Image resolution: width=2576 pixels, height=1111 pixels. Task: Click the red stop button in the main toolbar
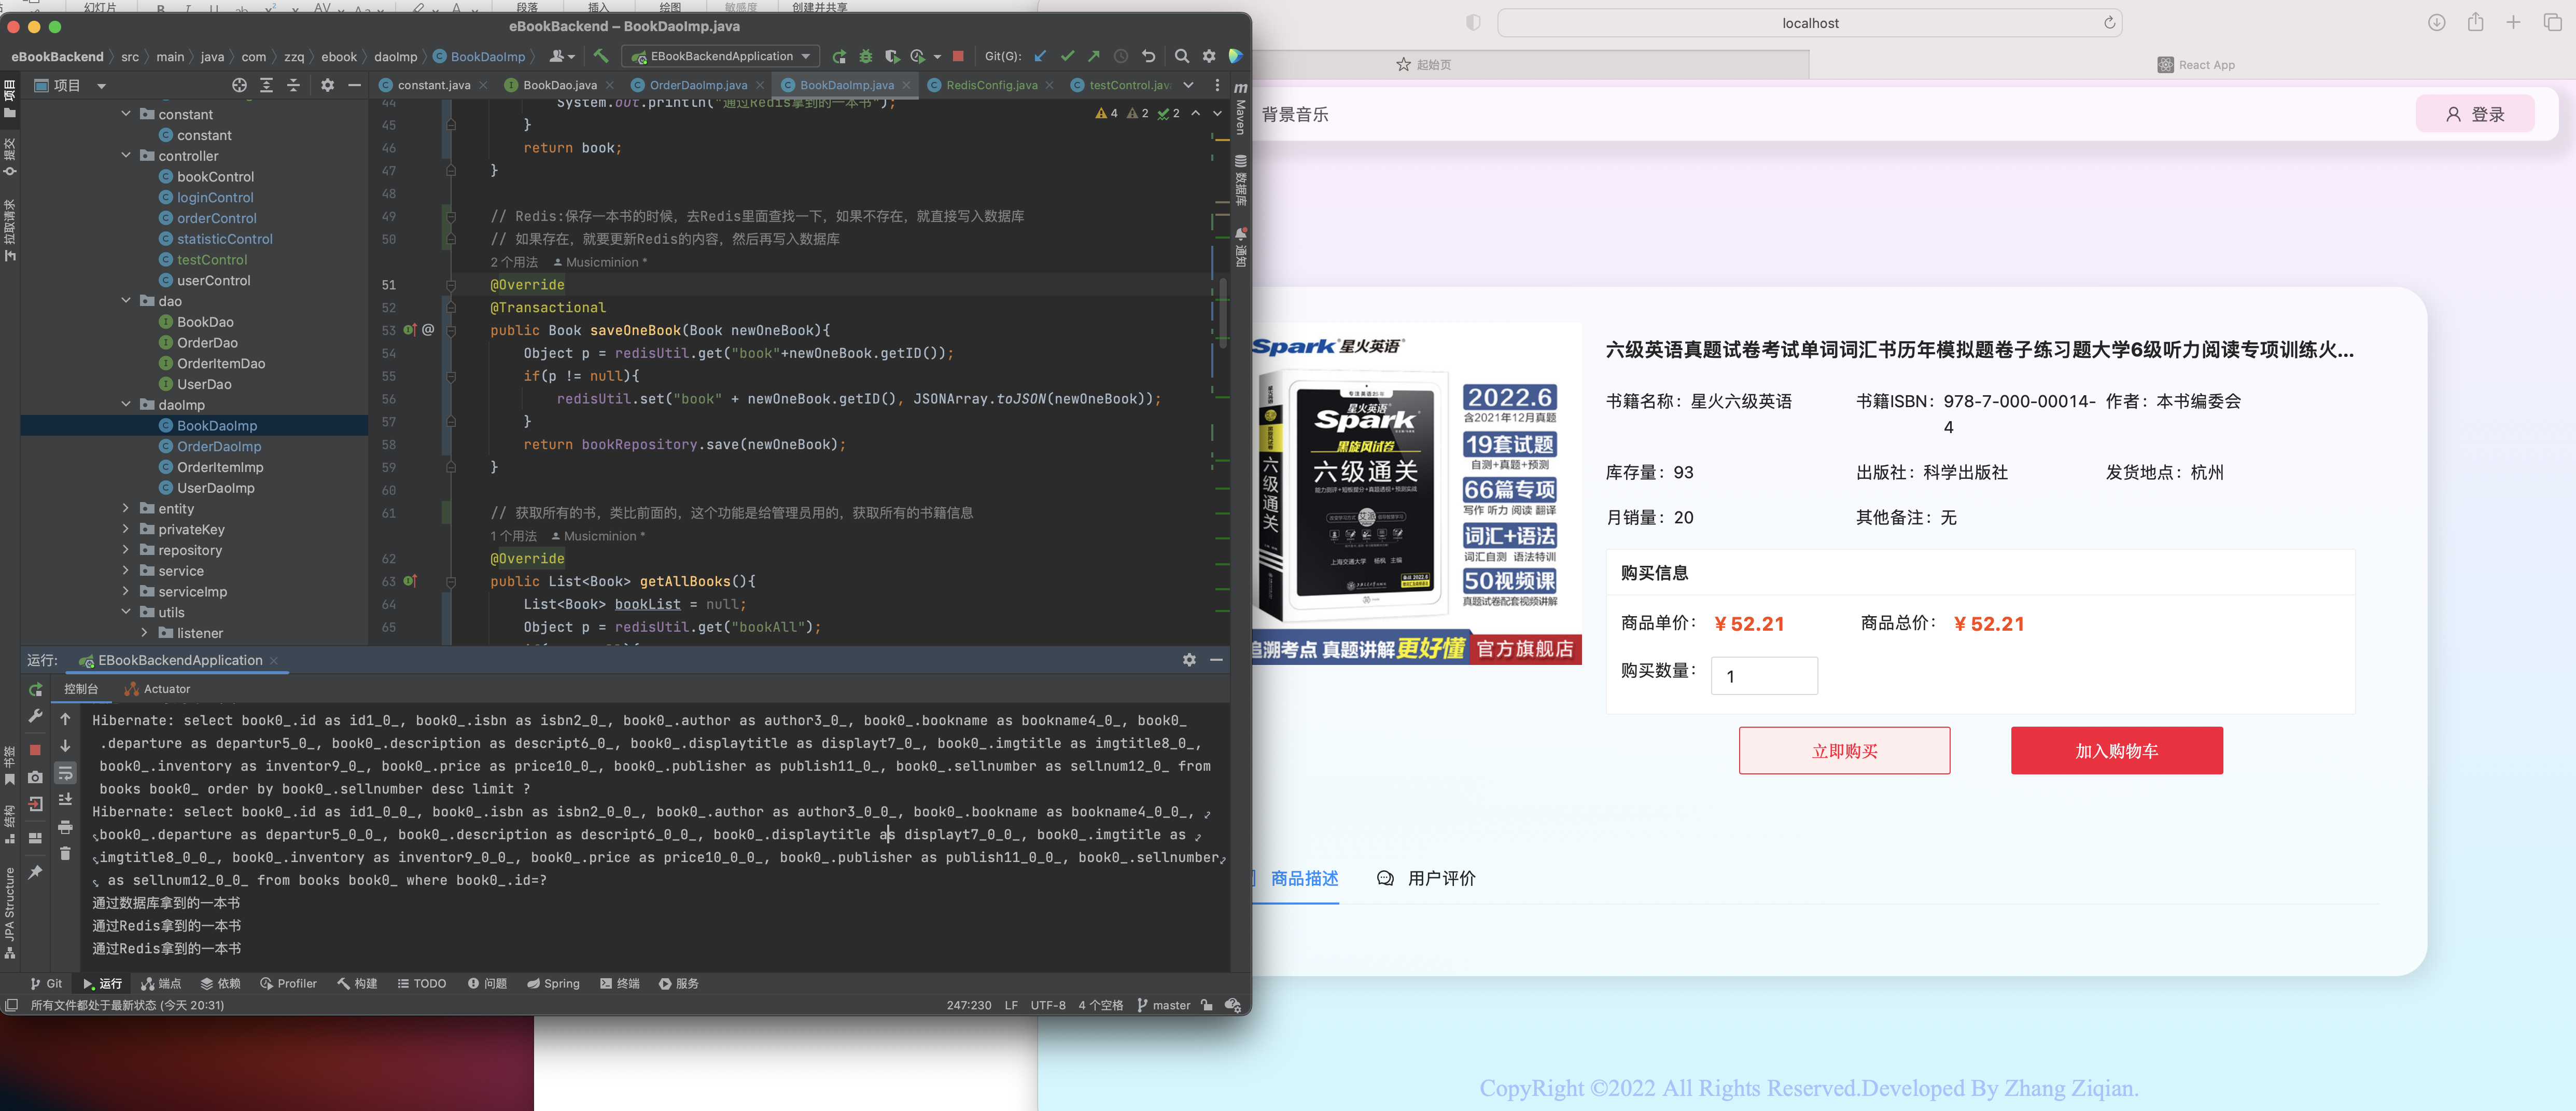(958, 56)
